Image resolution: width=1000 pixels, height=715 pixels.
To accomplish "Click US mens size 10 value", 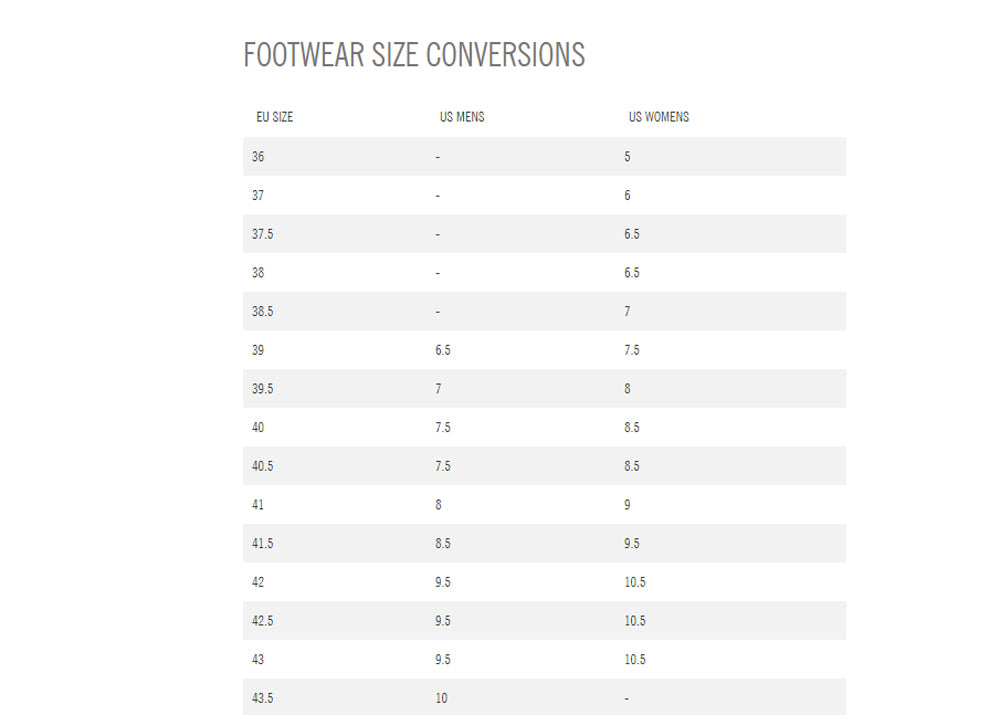I will [x=441, y=698].
